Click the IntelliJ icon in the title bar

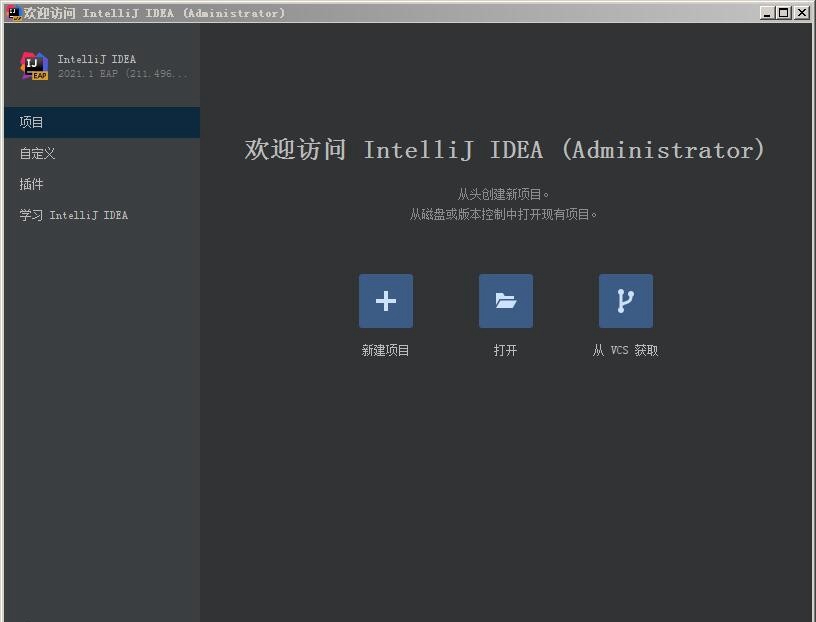pos(14,12)
